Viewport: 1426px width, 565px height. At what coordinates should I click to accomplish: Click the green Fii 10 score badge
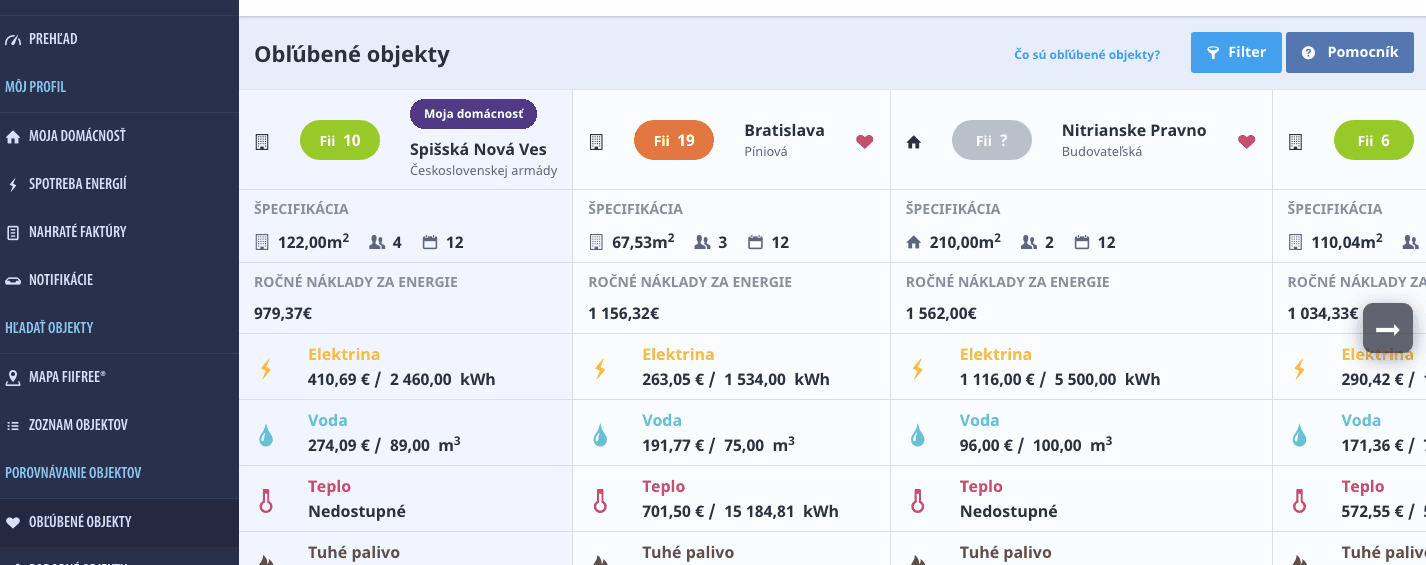pyautogui.click(x=340, y=141)
